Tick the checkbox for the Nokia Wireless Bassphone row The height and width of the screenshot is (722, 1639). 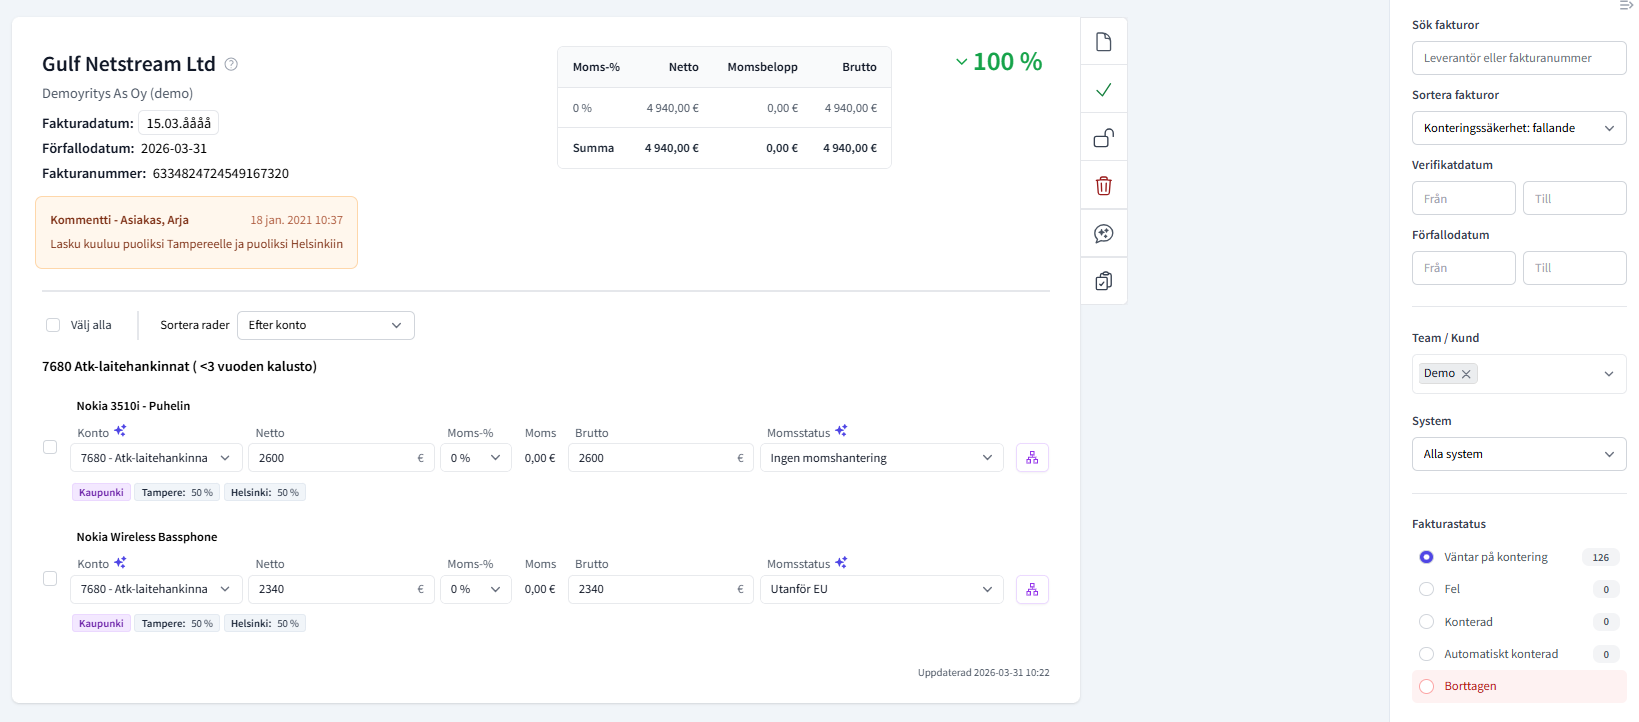50,578
